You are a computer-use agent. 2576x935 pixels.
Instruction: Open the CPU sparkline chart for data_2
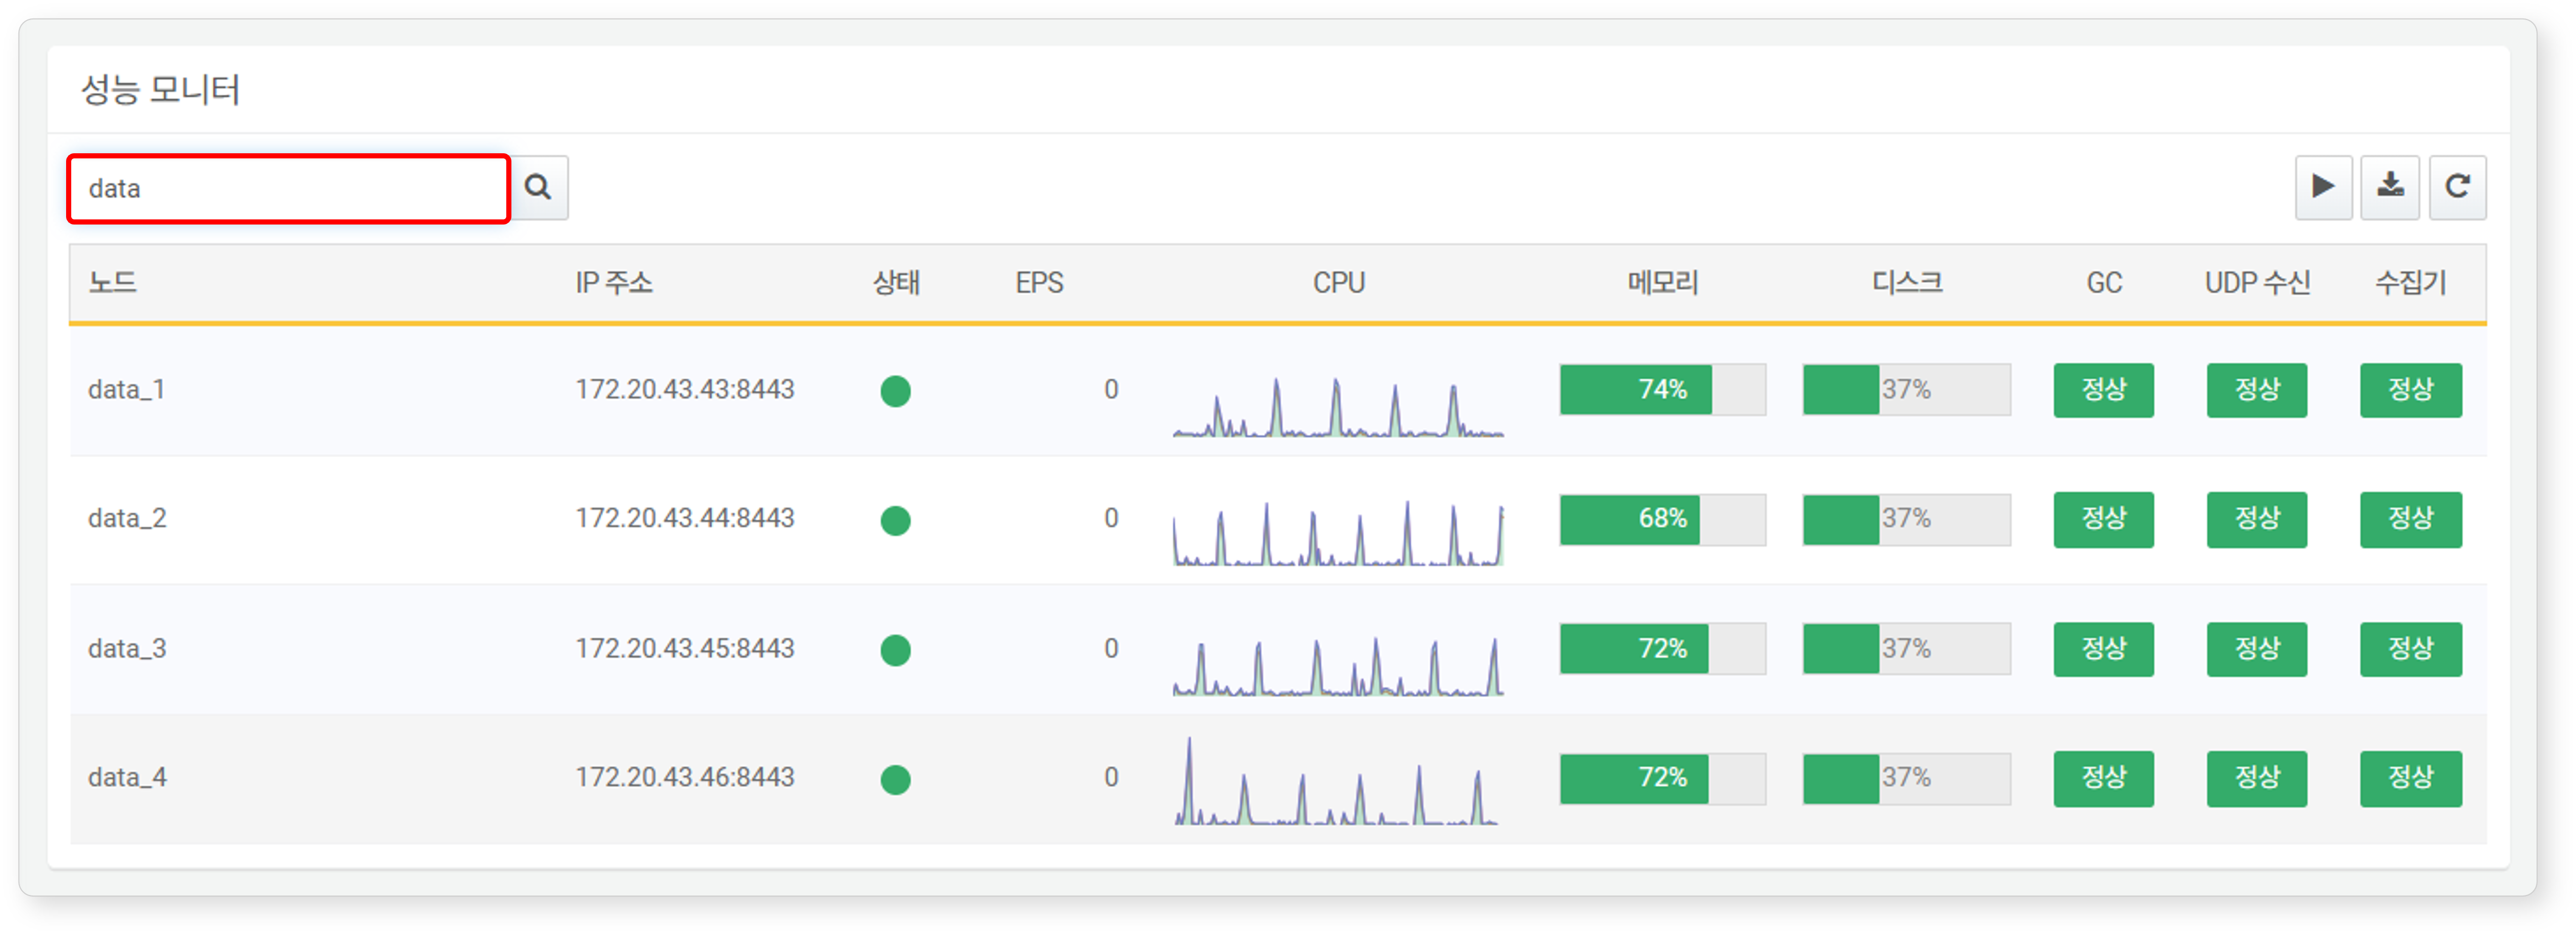coord(1338,533)
